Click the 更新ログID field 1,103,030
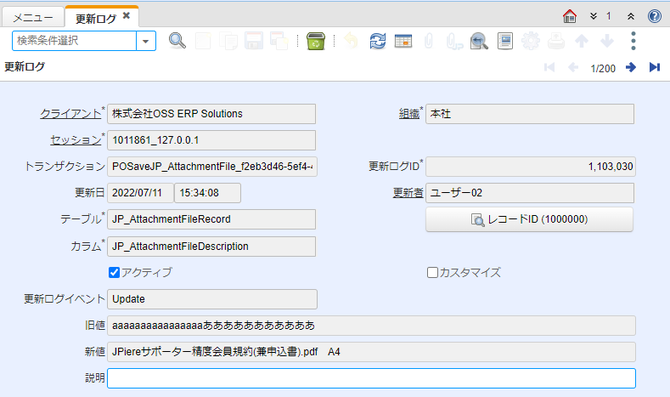The width and height of the screenshot is (670, 397). 530,166
